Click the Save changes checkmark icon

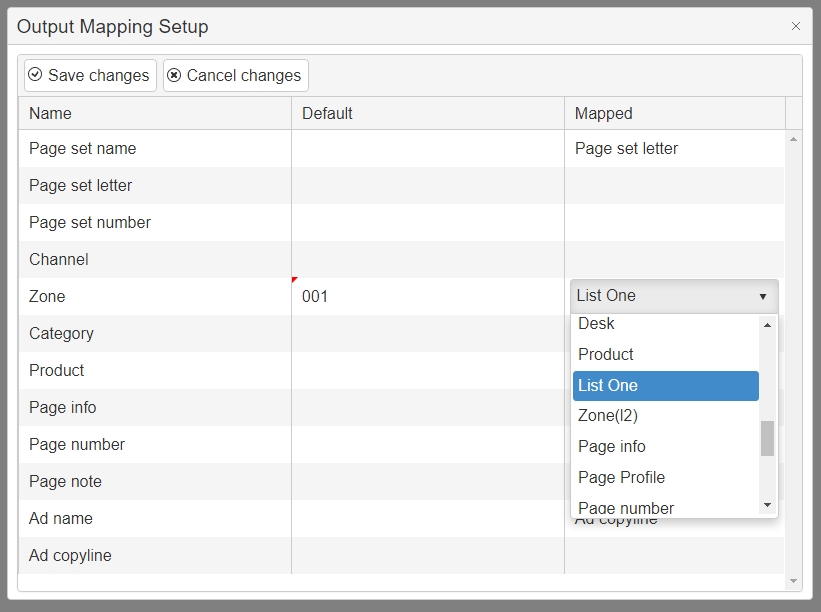[x=35, y=75]
